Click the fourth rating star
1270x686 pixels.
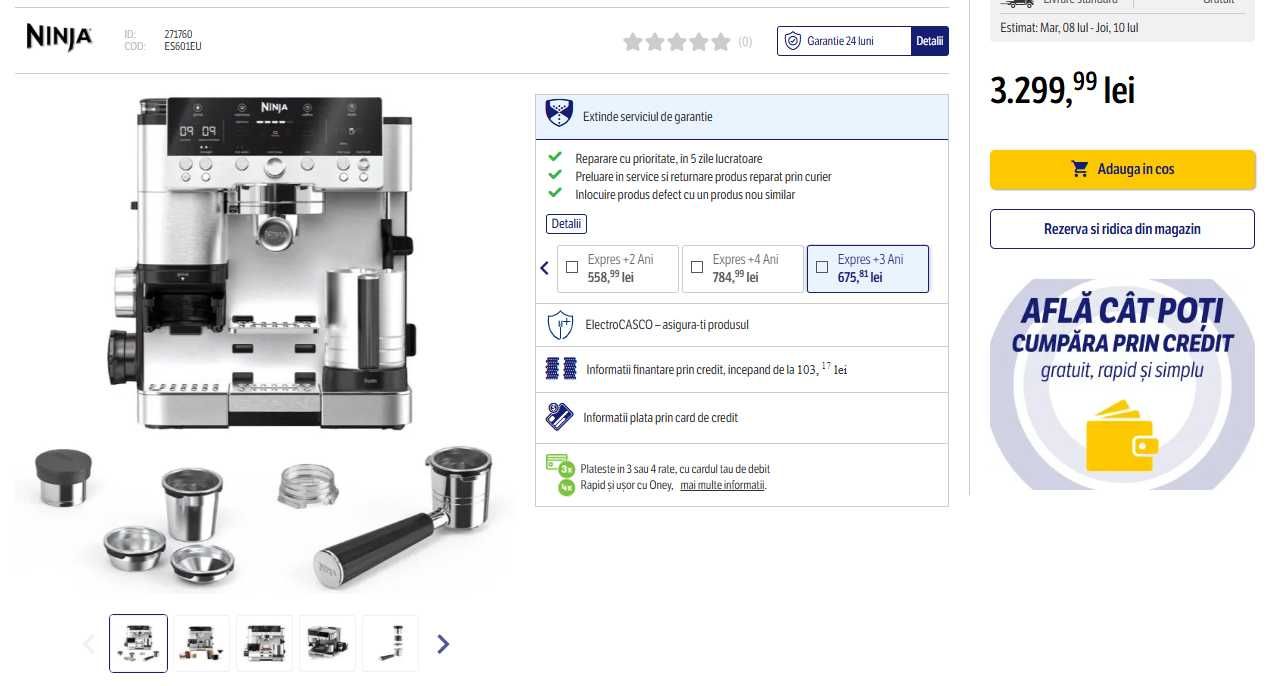pos(699,42)
